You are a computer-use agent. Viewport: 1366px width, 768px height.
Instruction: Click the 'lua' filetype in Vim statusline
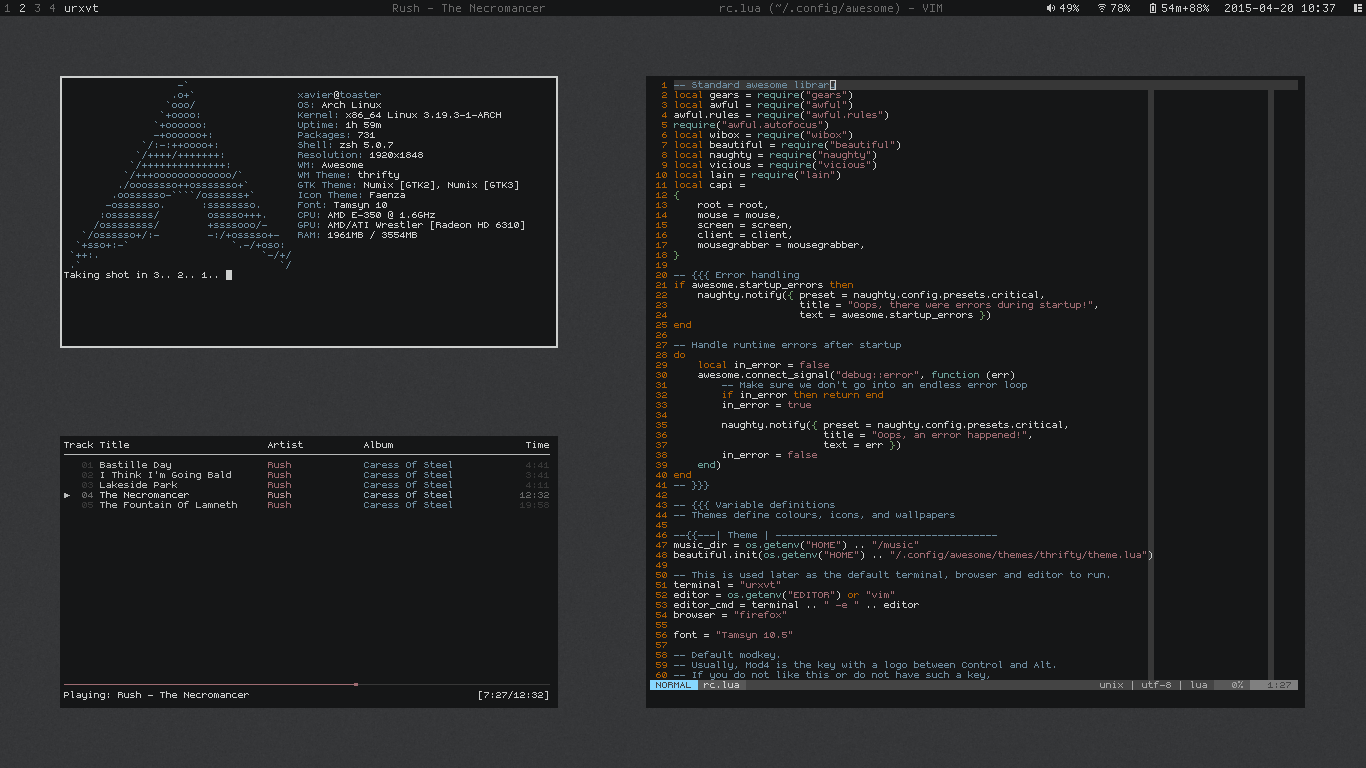click(1198, 685)
